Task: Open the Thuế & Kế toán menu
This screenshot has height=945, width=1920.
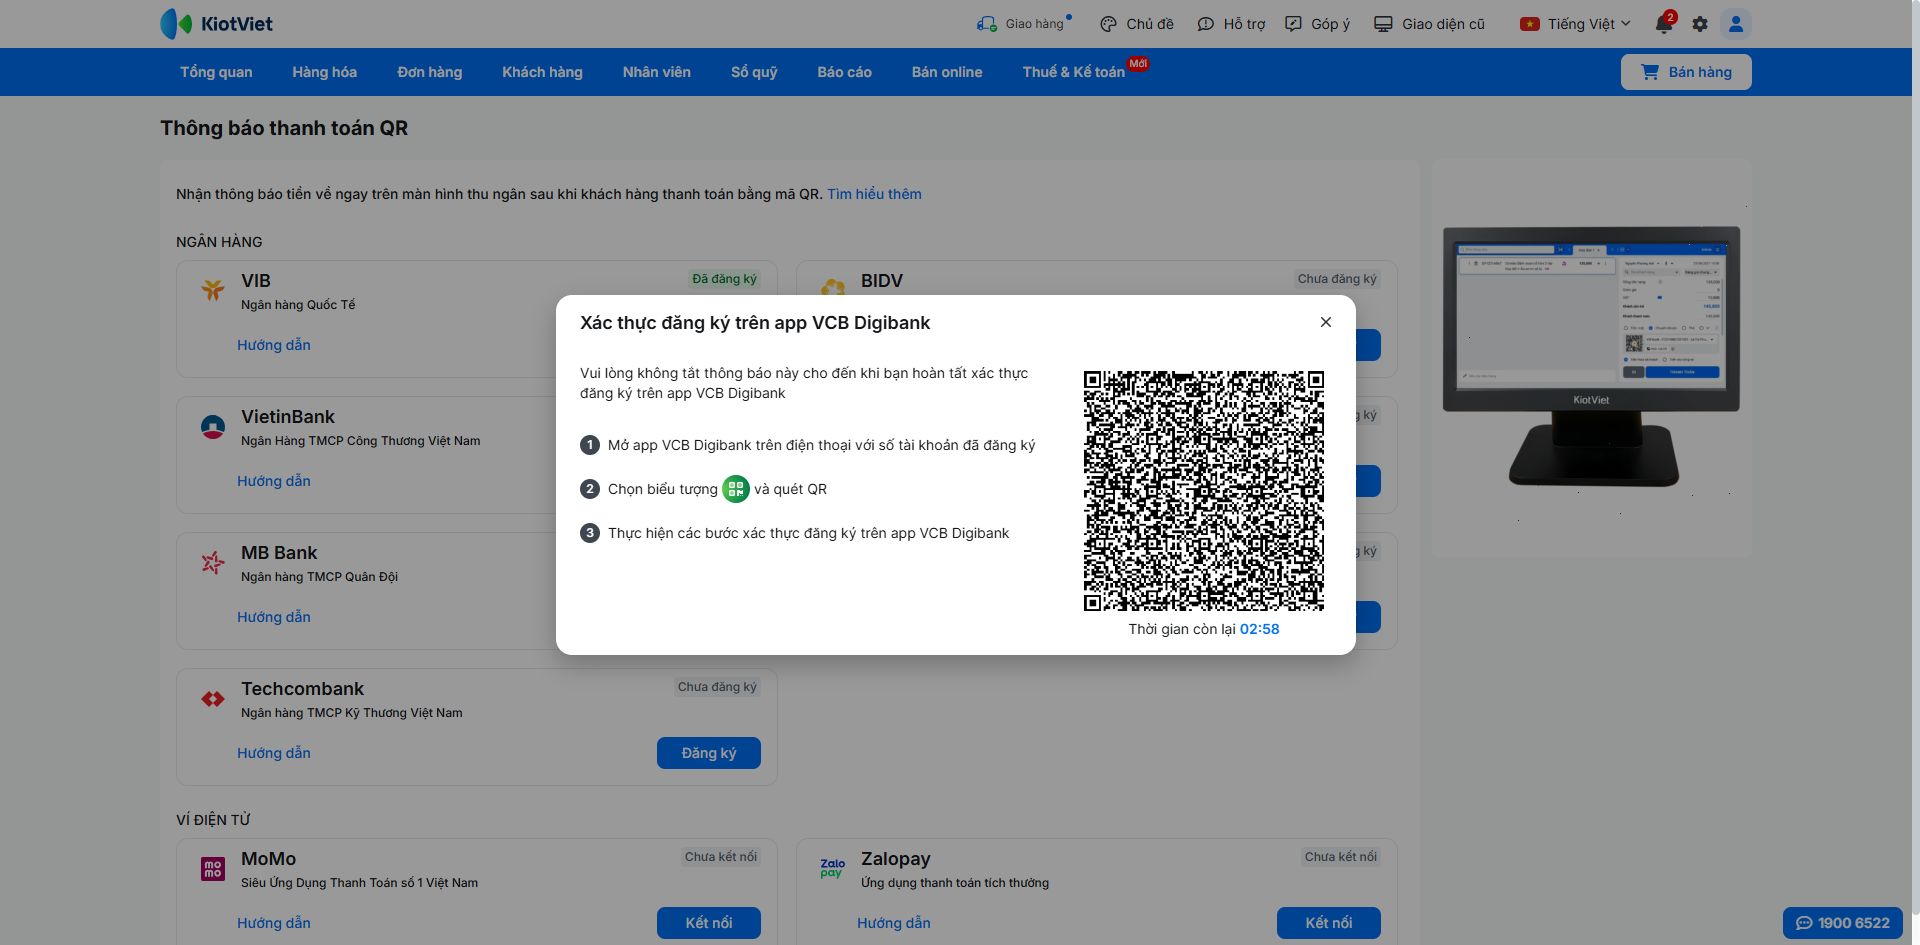Action: (x=1074, y=72)
